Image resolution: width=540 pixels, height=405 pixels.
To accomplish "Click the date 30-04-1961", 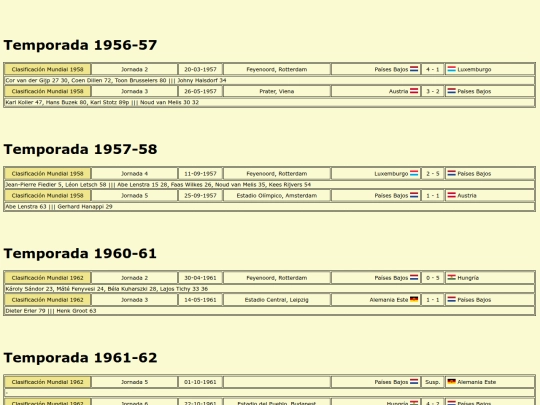I will click(200, 278).
